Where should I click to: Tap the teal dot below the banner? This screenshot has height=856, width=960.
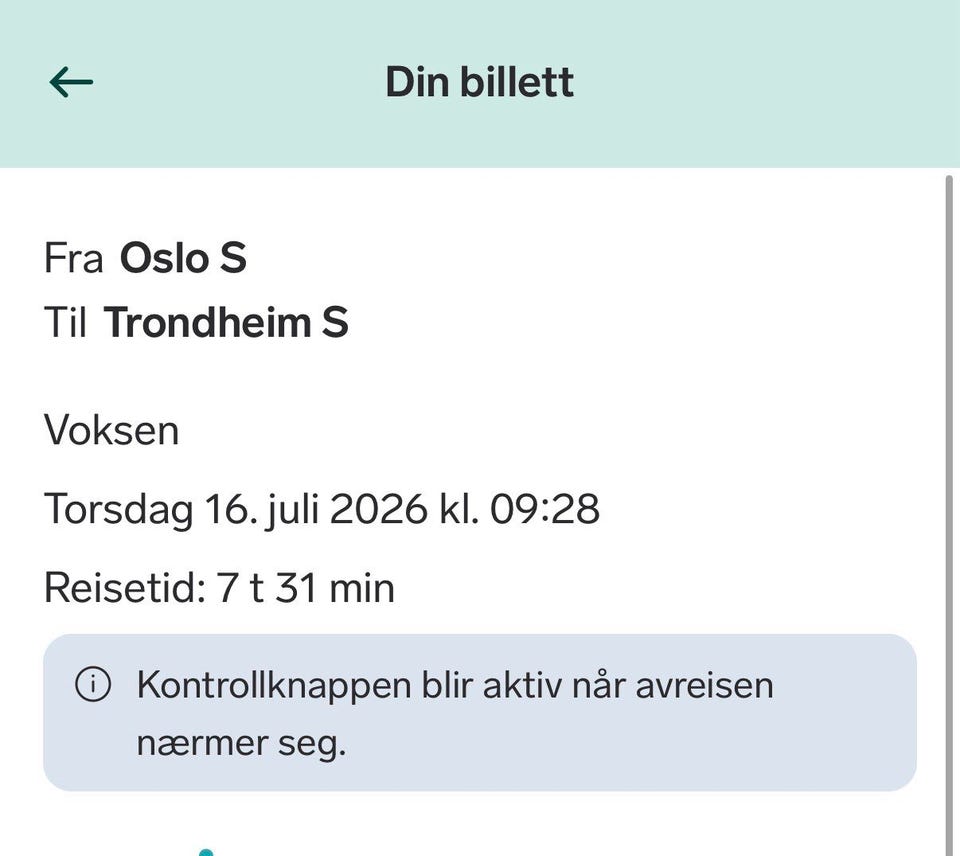click(206, 852)
